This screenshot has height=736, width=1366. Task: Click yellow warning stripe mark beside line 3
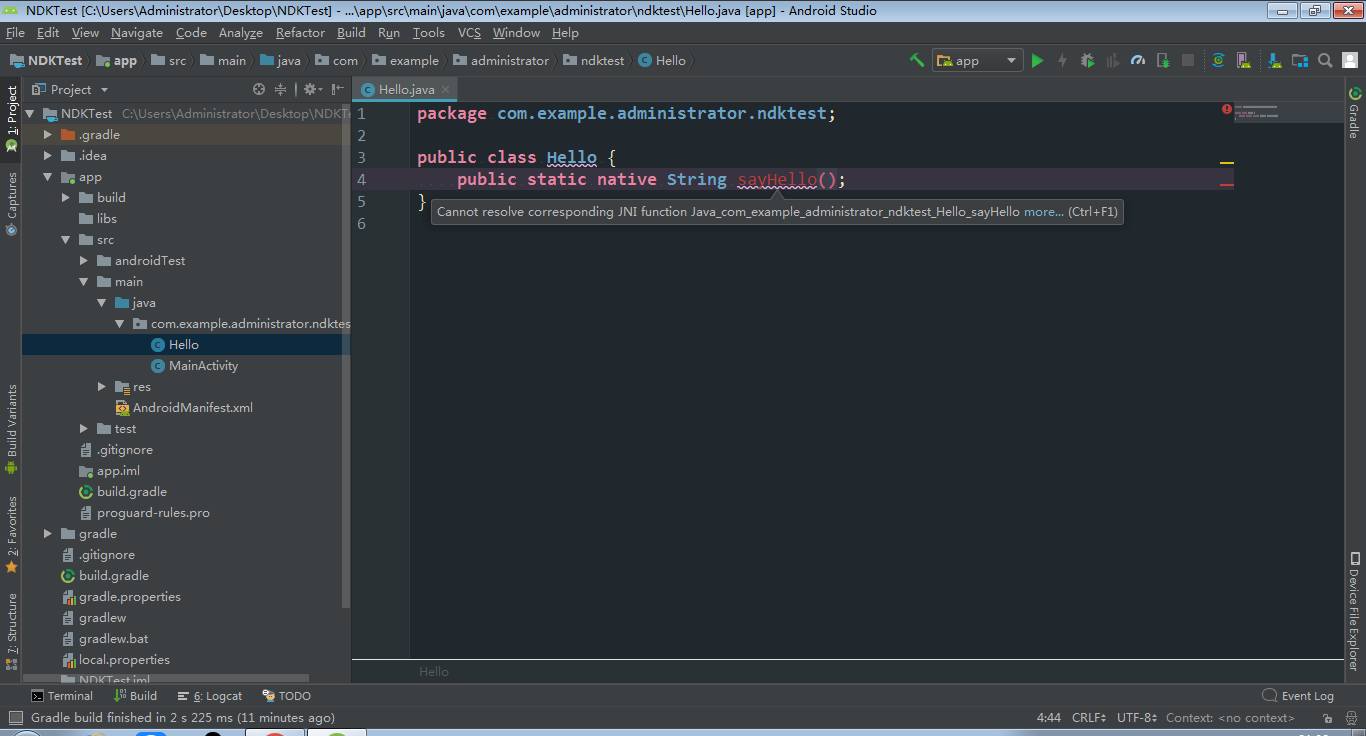pos(1227,162)
